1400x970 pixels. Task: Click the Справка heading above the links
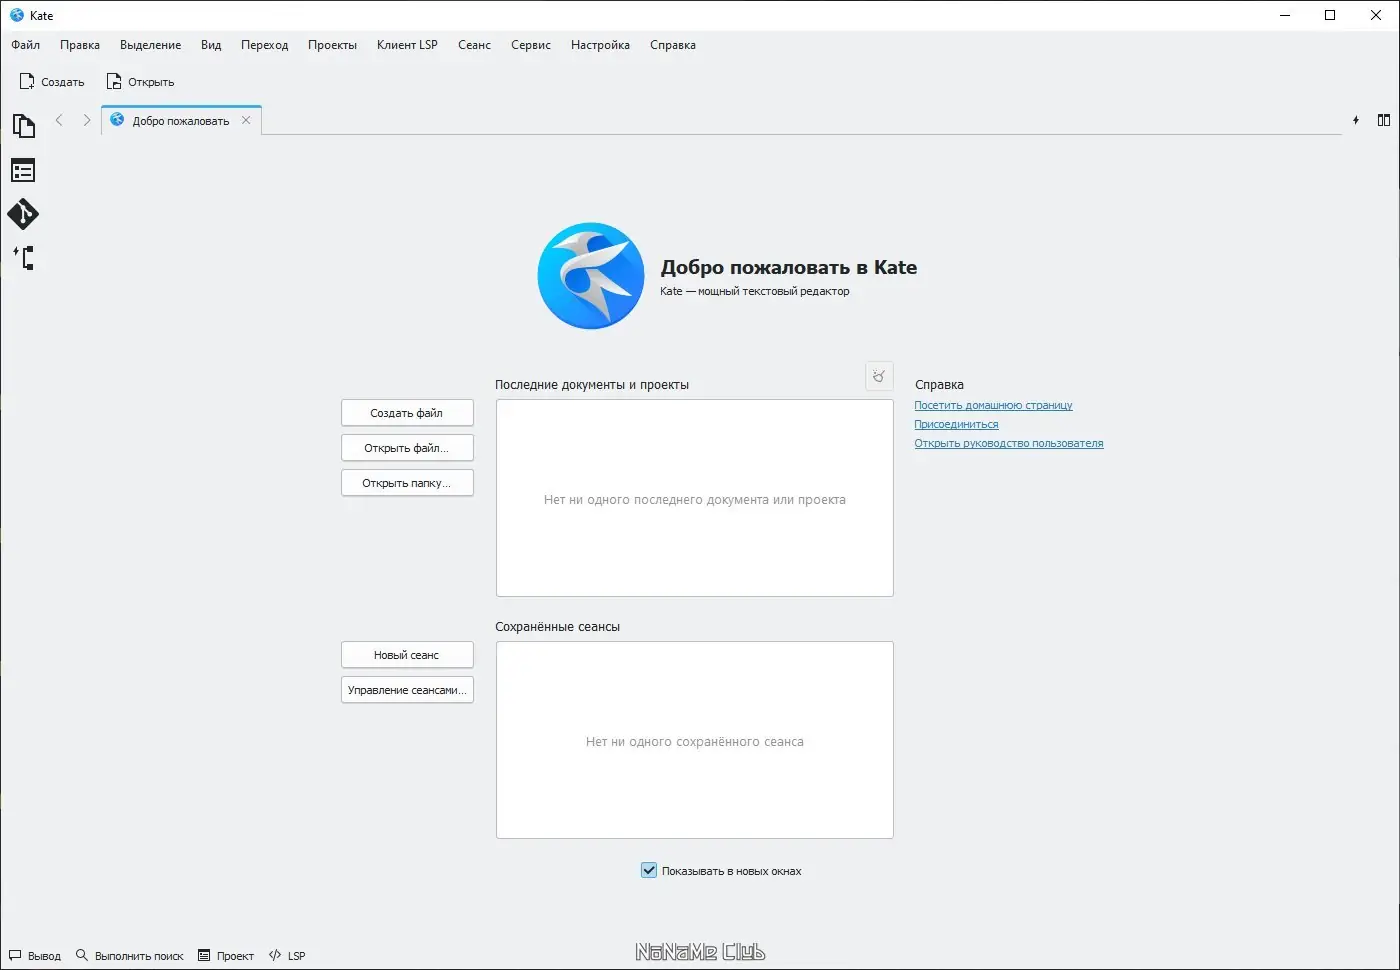939,385
